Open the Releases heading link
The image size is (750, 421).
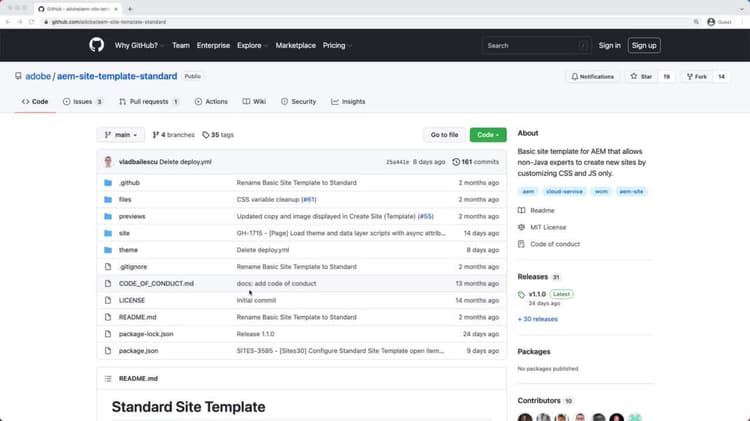tap(539, 277)
